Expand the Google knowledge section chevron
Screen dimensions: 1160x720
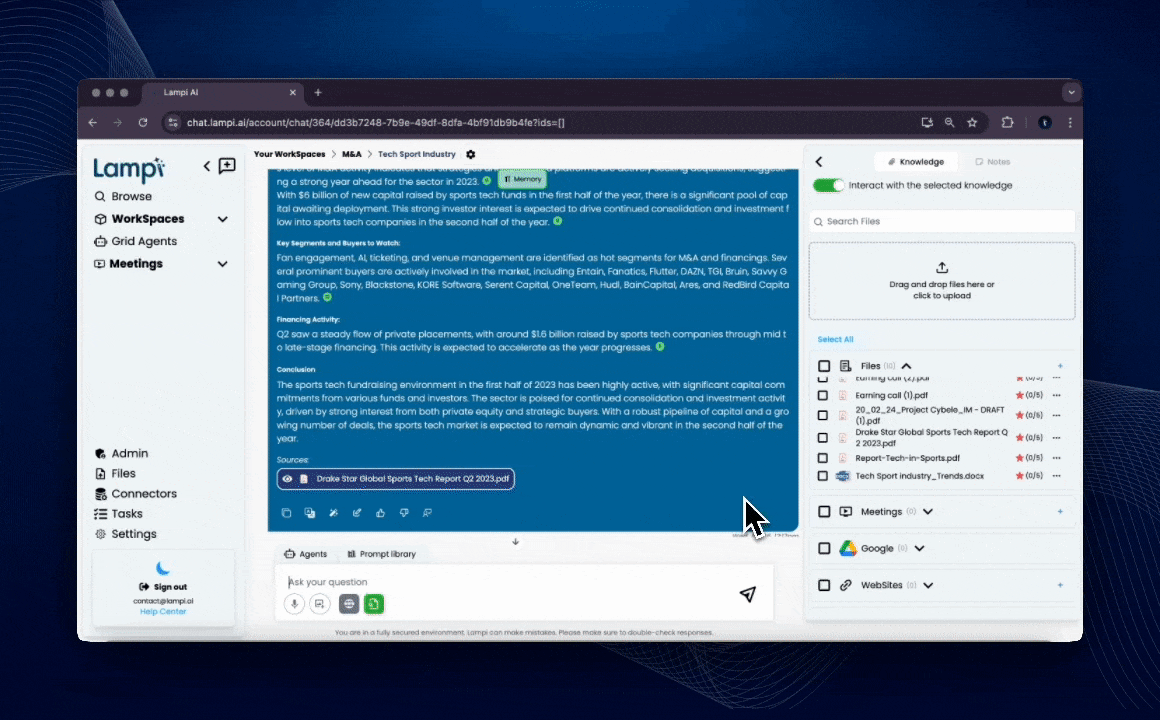coord(920,548)
